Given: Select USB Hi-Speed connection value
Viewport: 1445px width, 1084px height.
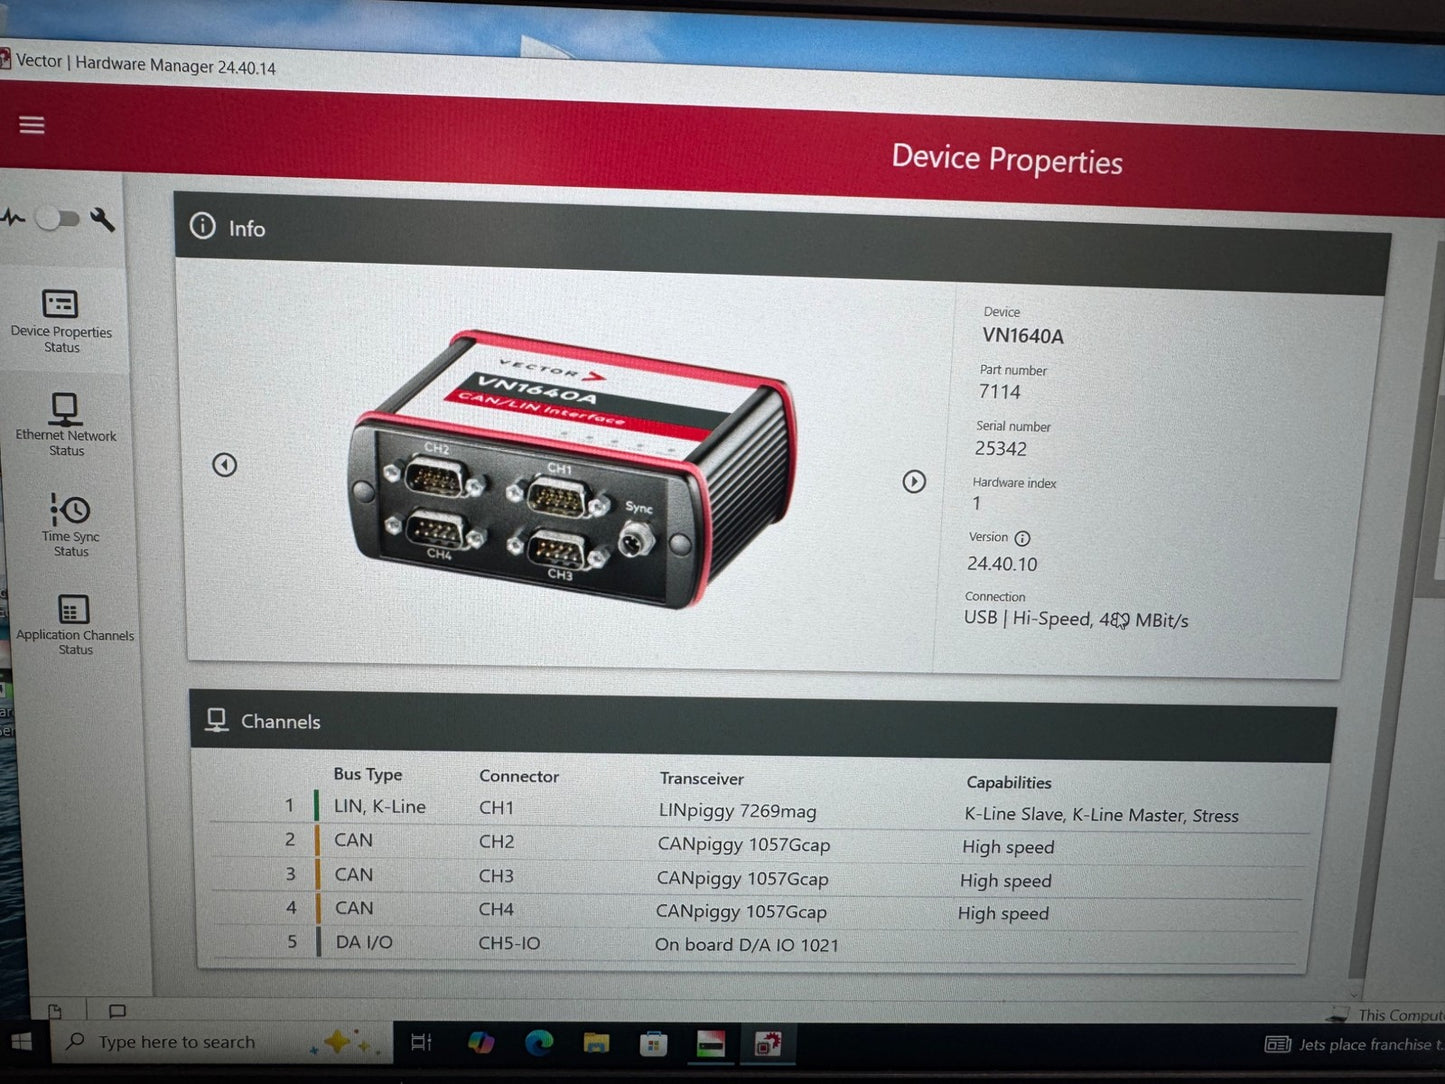Looking at the screenshot, I should pyautogui.click(x=1076, y=619).
